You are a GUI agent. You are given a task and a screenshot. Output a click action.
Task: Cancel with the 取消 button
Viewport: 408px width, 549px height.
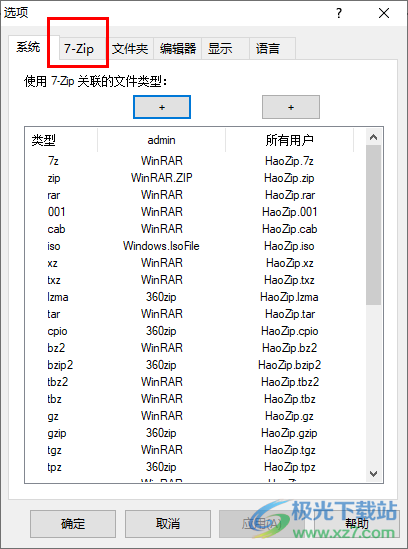pyautogui.click(x=168, y=524)
